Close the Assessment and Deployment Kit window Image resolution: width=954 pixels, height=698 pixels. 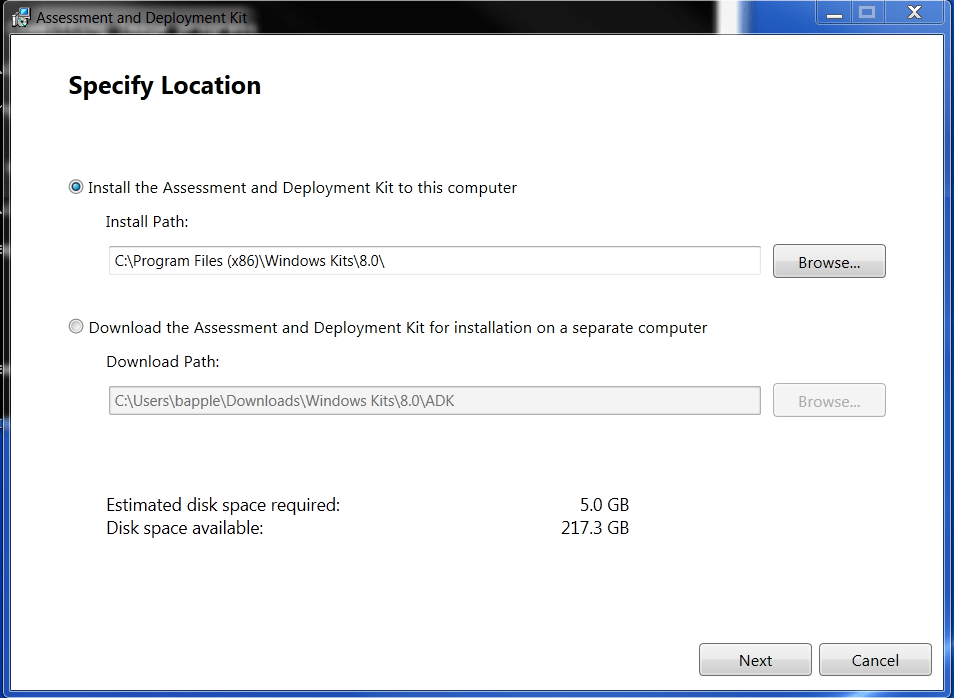(x=914, y=12)
